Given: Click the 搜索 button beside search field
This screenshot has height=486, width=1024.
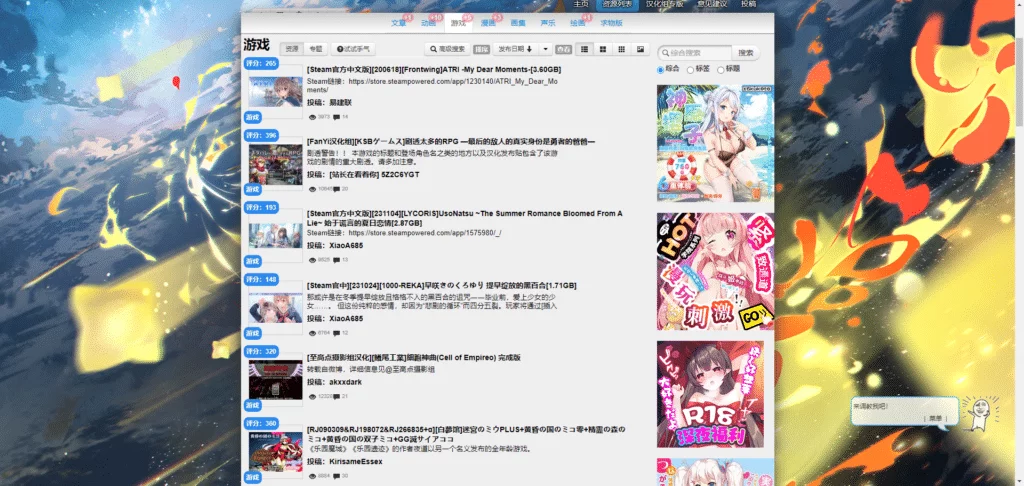Looking at the screenshot, I should pos(746,52).
